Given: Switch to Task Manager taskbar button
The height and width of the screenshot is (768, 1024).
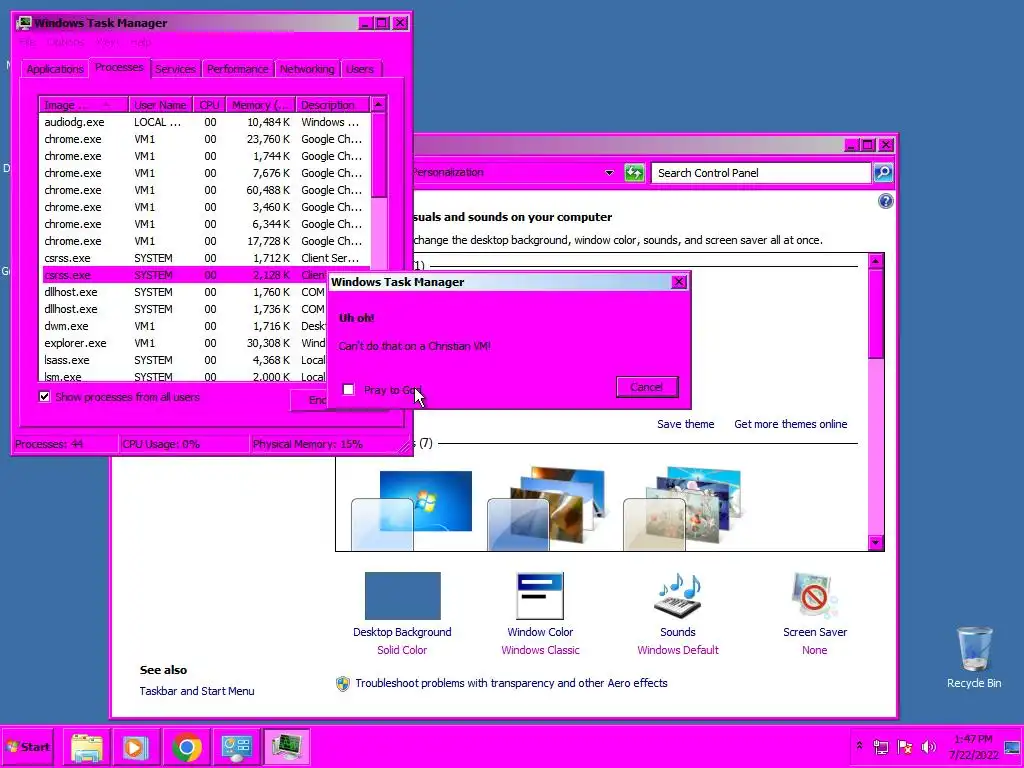Looking at the screenshot, I should click(286, 747).
